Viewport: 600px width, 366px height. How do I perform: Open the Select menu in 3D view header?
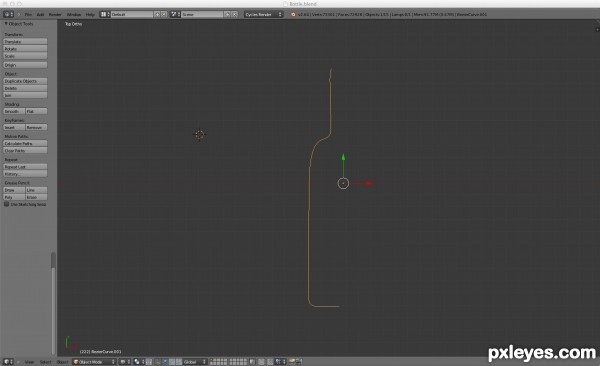click(46, 362)
